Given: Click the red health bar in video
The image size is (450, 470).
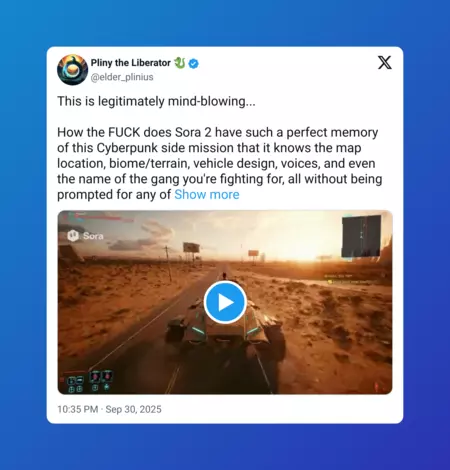Looking at the screenshot, I should [x=99, y=219].
